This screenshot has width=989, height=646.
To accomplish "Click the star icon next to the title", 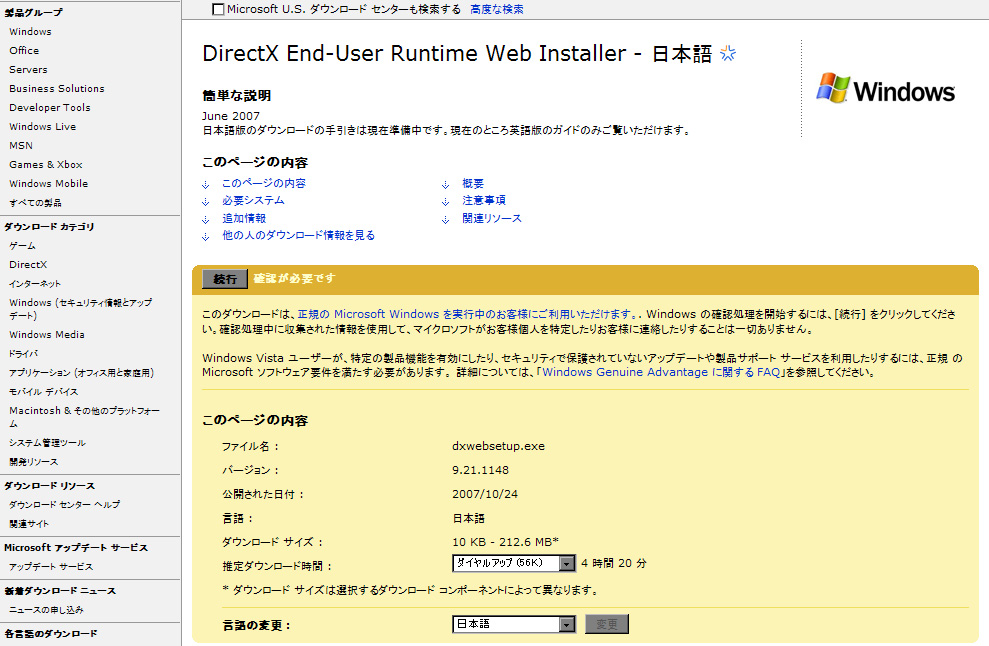I will tap(728, 54).
